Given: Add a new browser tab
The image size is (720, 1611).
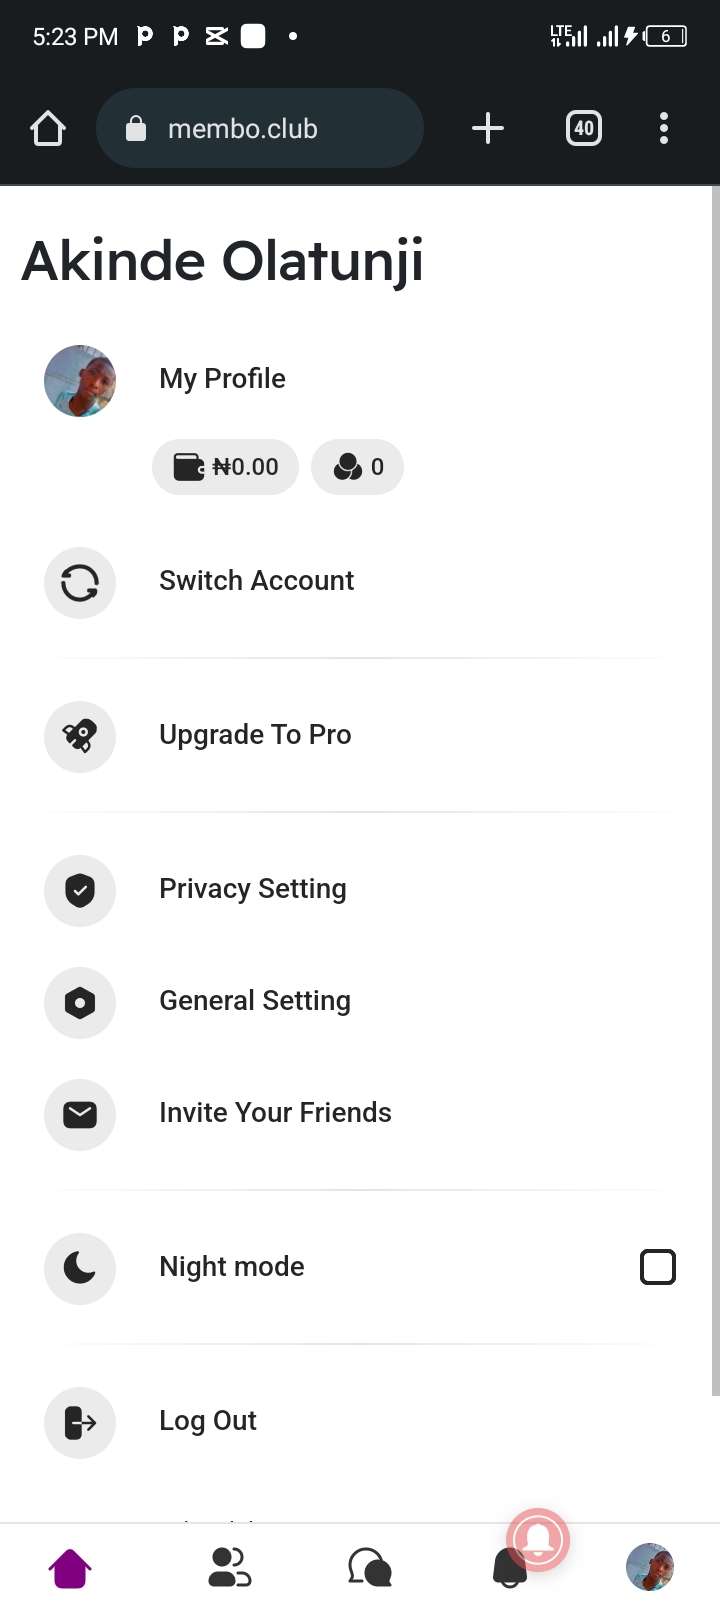Looking at the screenshot, I should coord(487,128).
